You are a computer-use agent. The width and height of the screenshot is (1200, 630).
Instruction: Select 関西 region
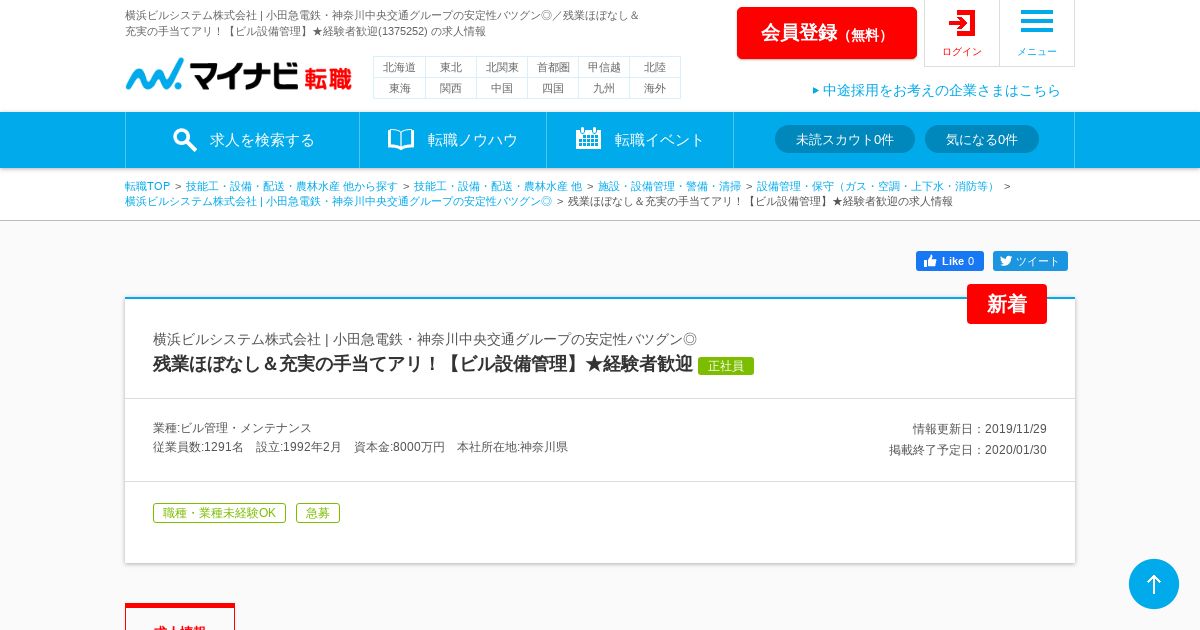(x=451, y=88)
